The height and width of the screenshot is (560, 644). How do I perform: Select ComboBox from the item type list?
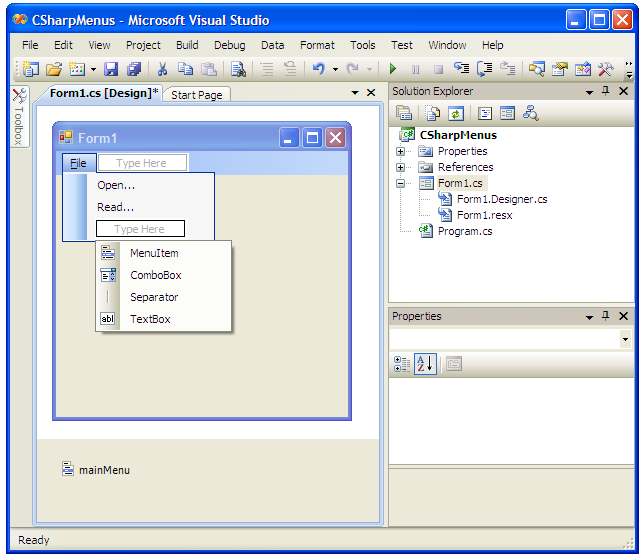pyautogui.click(x=155, y=275)
